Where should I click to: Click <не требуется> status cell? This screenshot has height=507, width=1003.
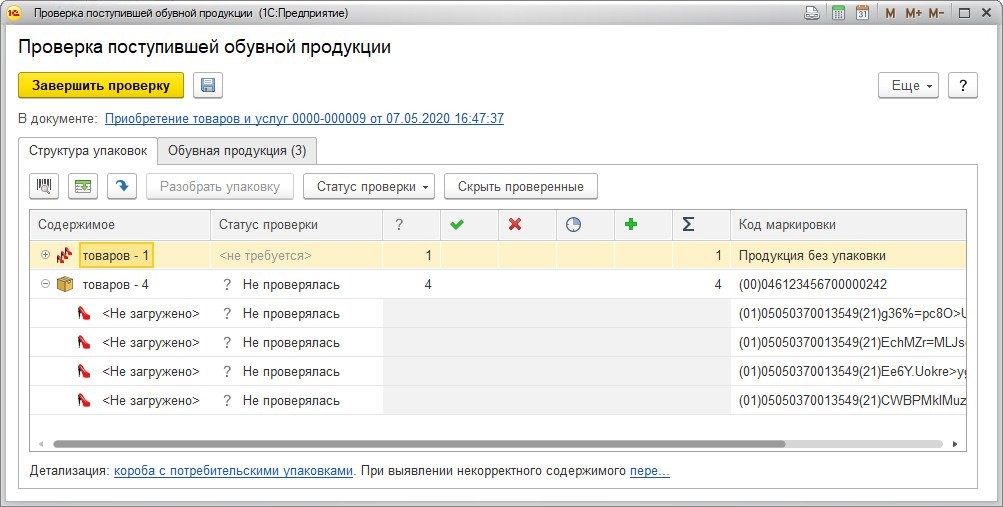tap(297, 256)
